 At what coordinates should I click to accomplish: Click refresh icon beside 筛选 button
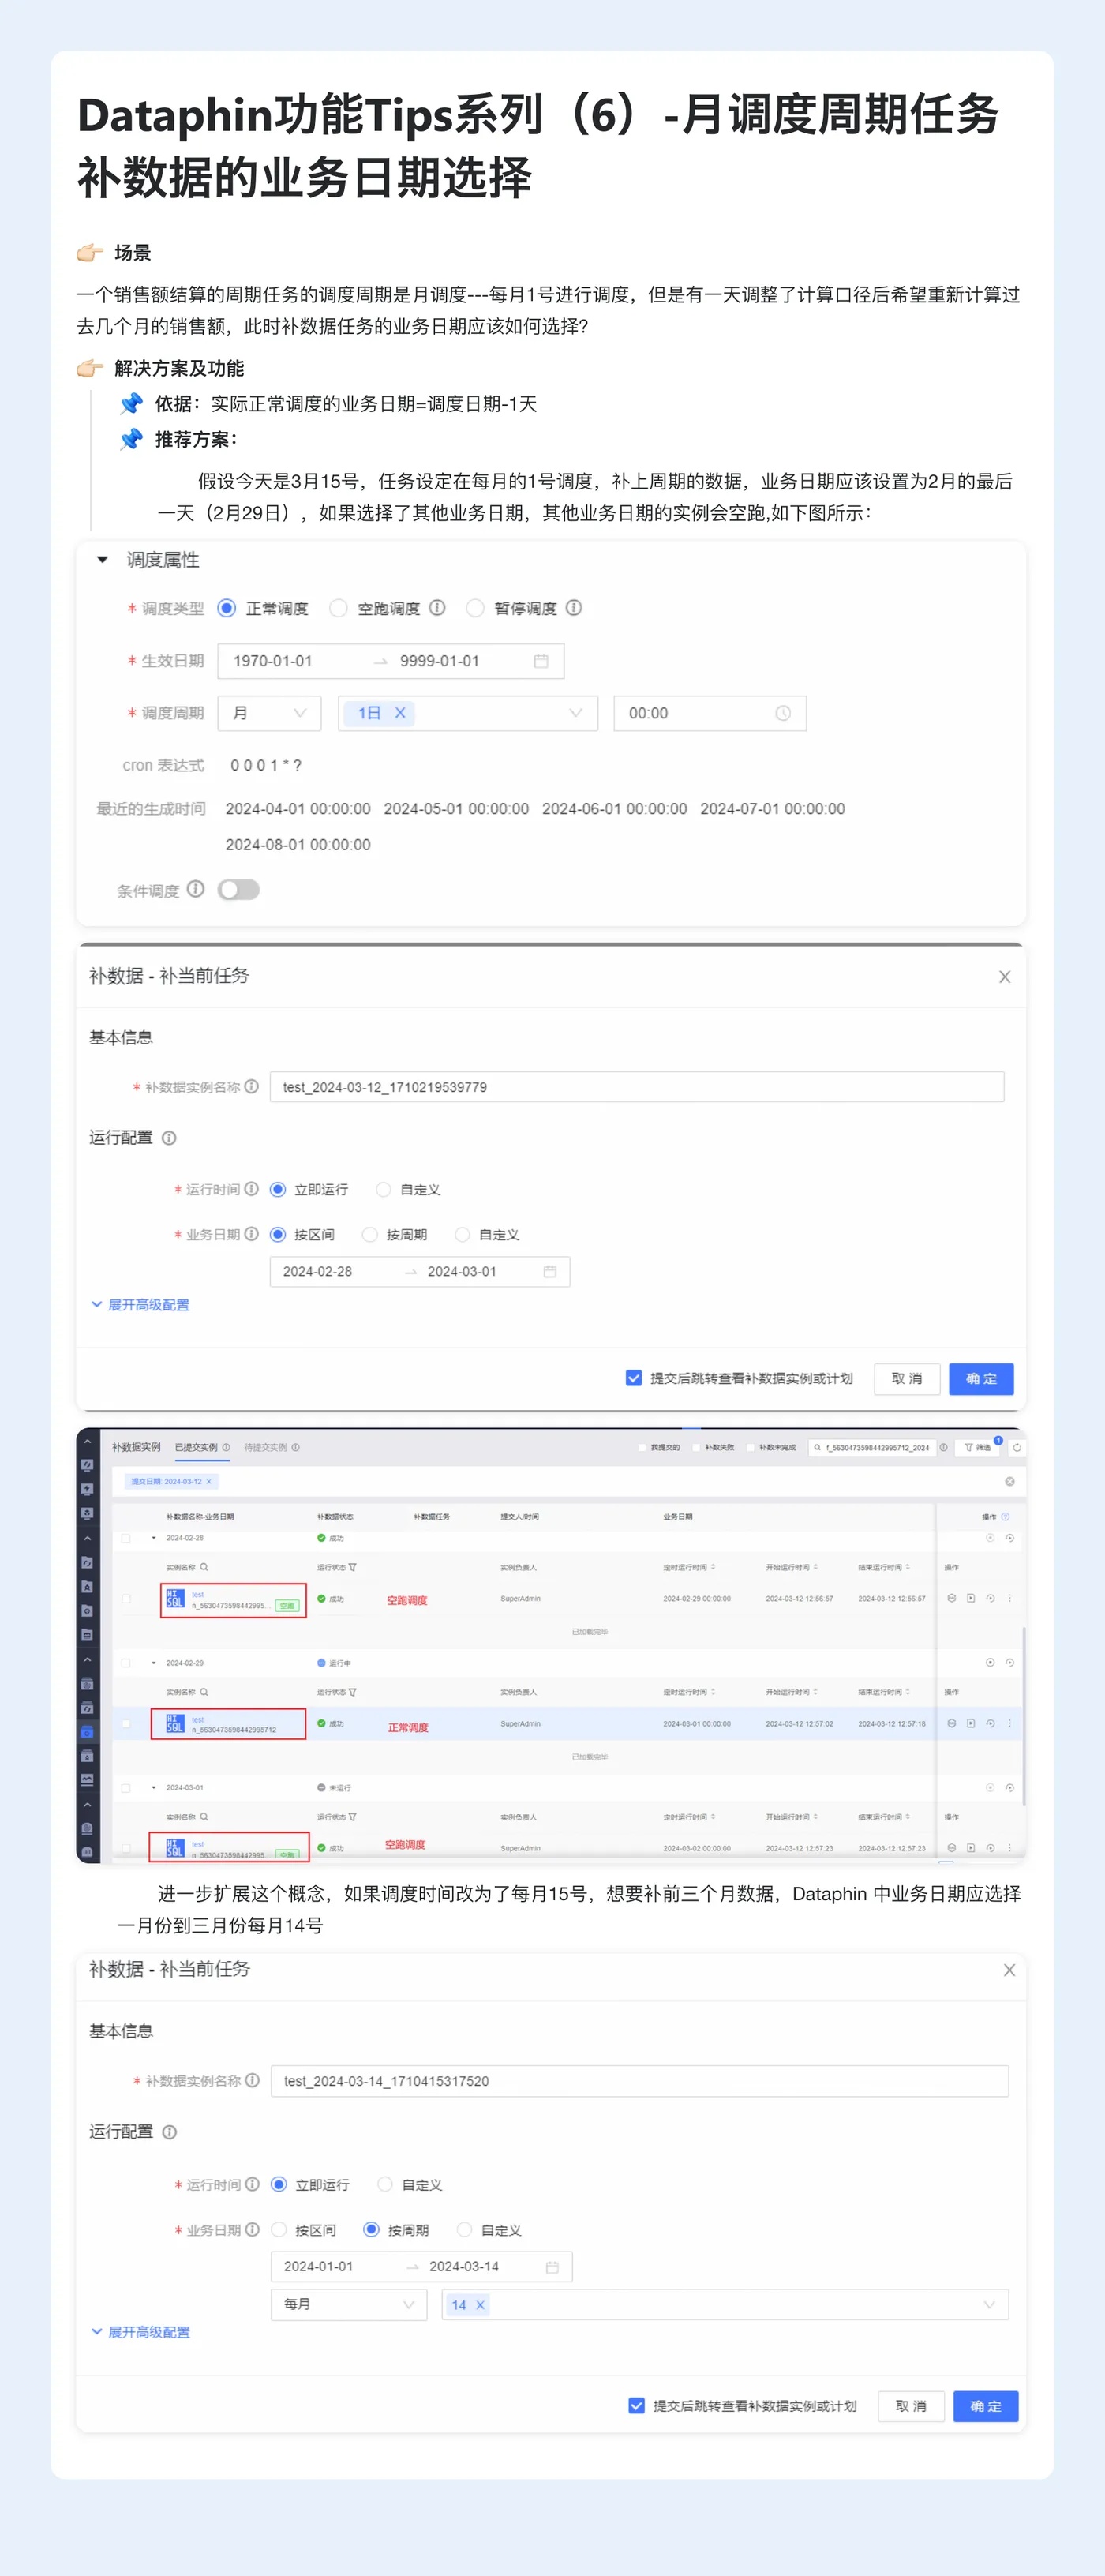pos(1017,1448)
